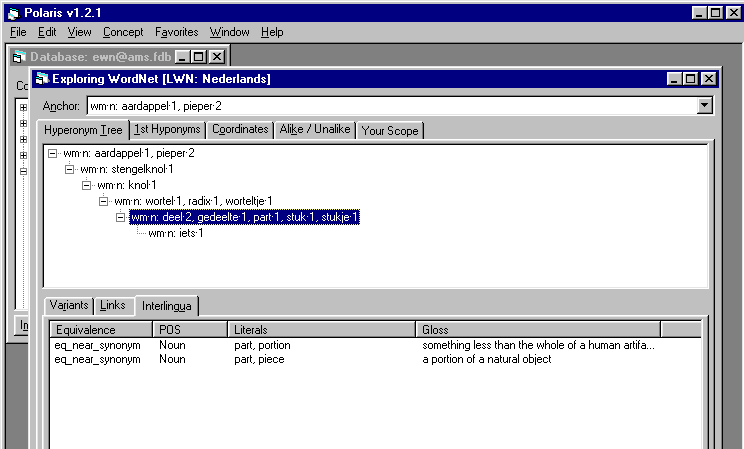Switch to the Variants tab
Viewport: 744px width, 449px height.
[x=70, y=305]
